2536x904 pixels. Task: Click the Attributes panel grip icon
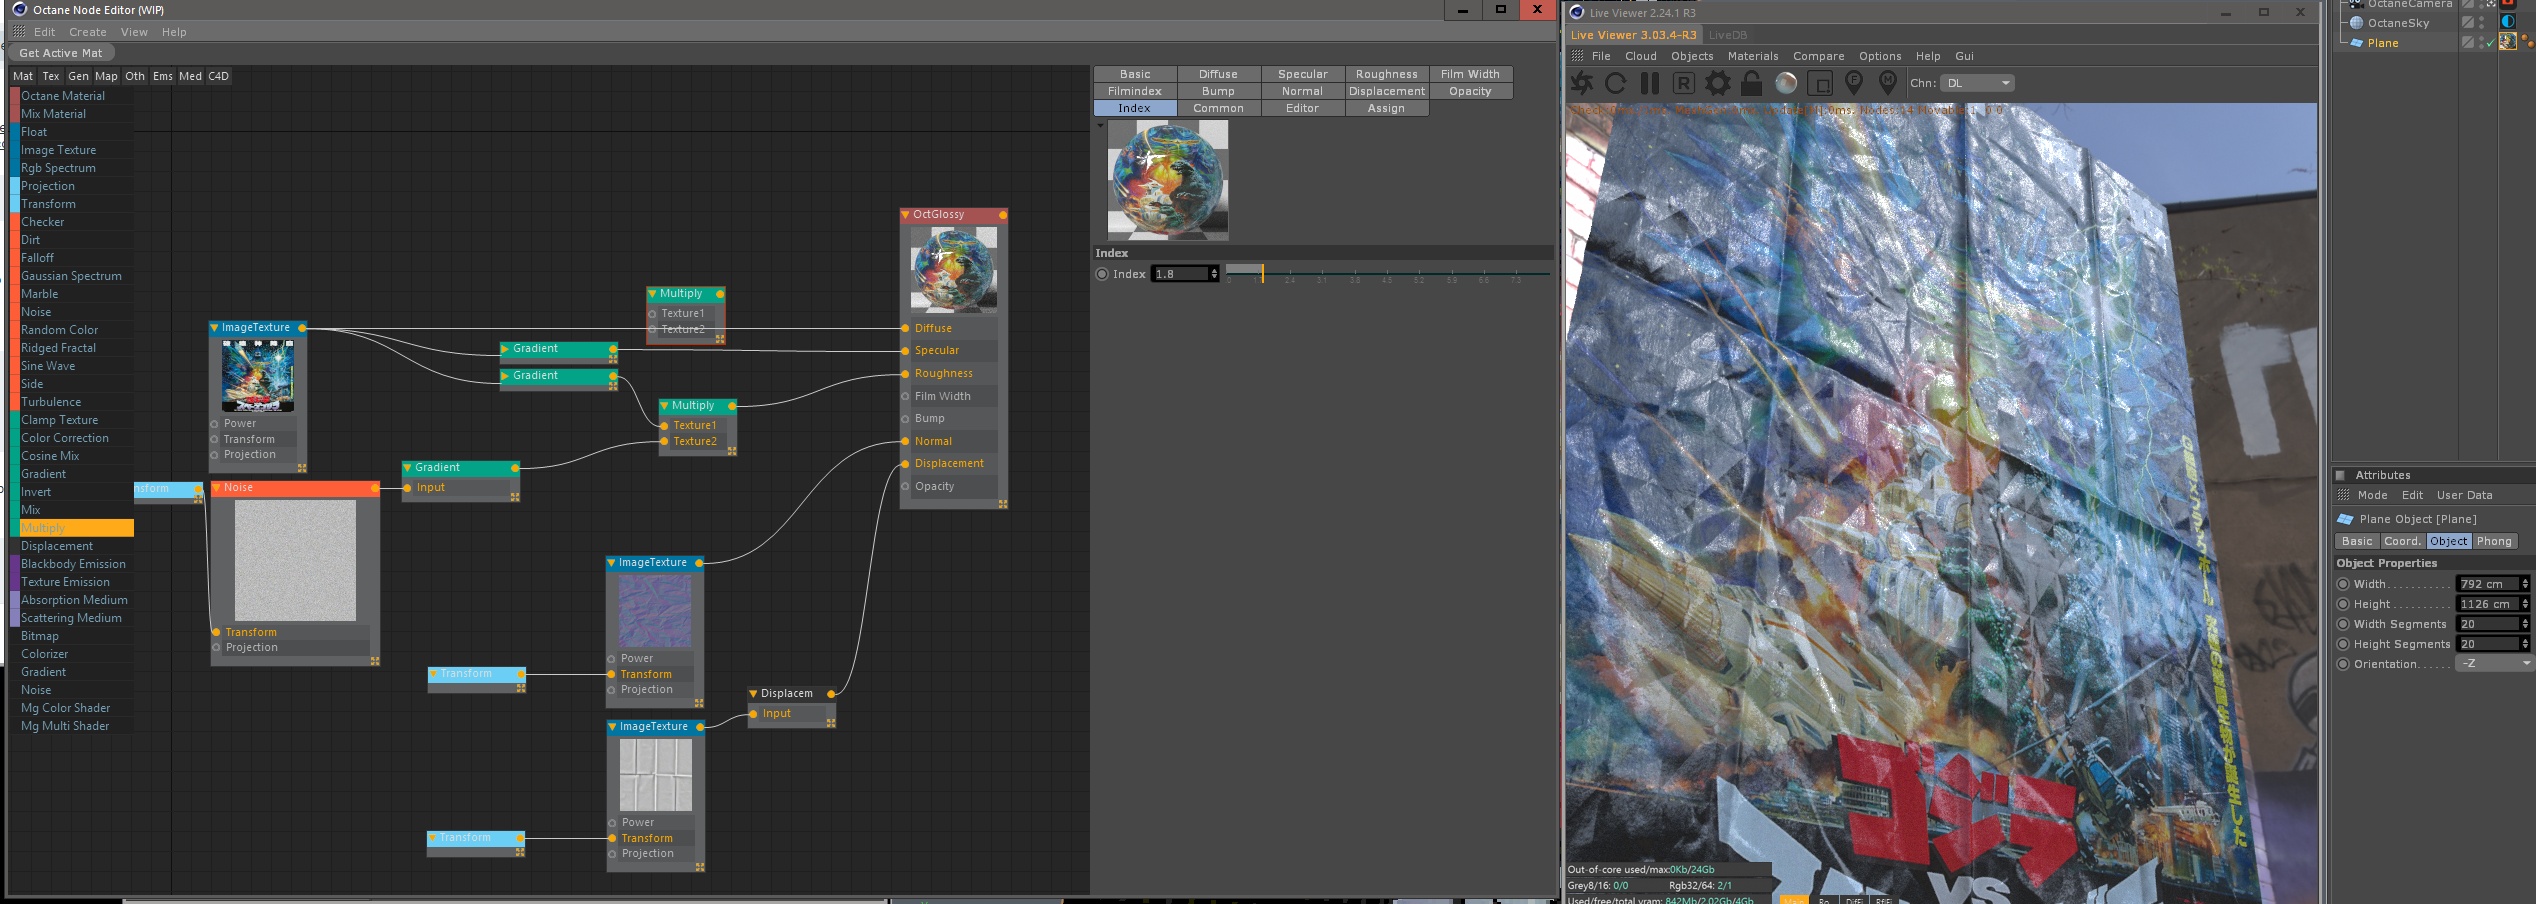(x=2343, y=495)
